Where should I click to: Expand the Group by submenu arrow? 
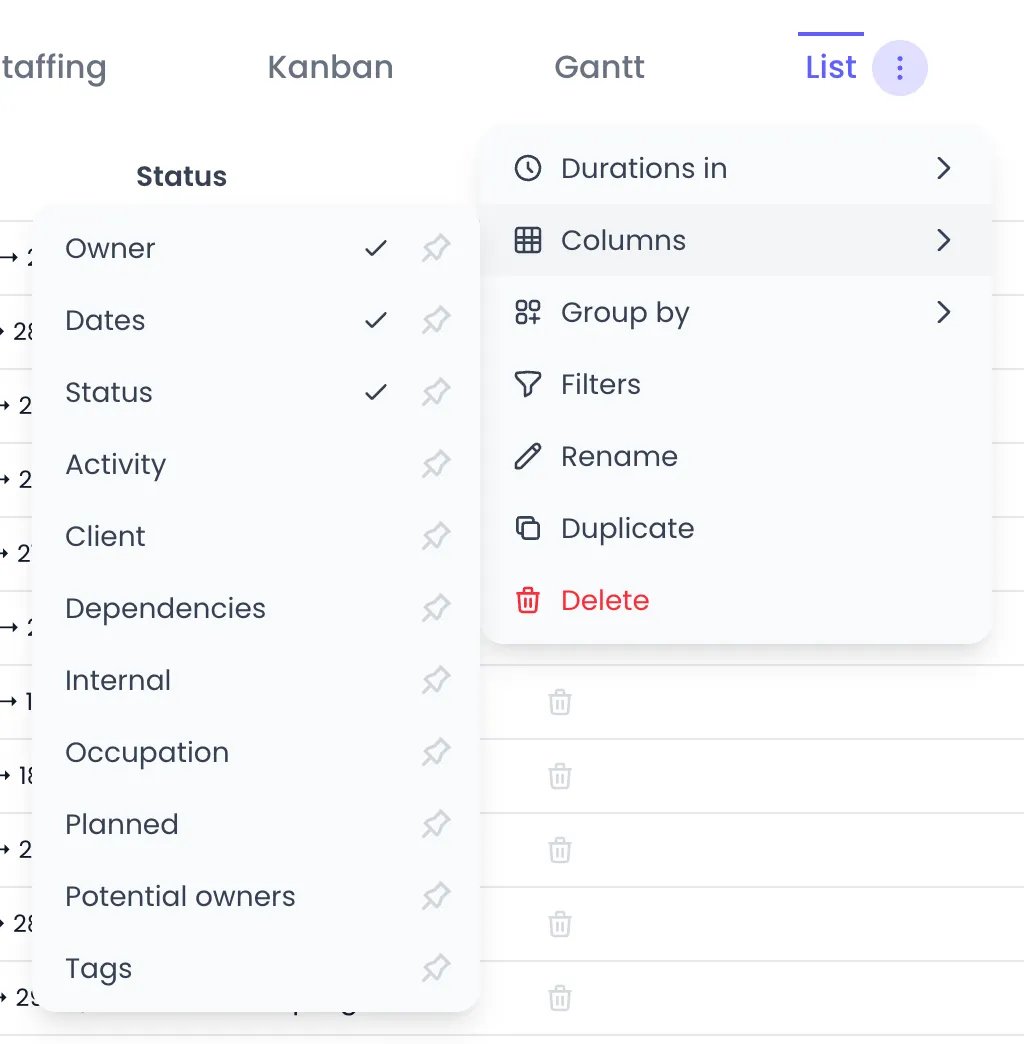tap(943, 312)
